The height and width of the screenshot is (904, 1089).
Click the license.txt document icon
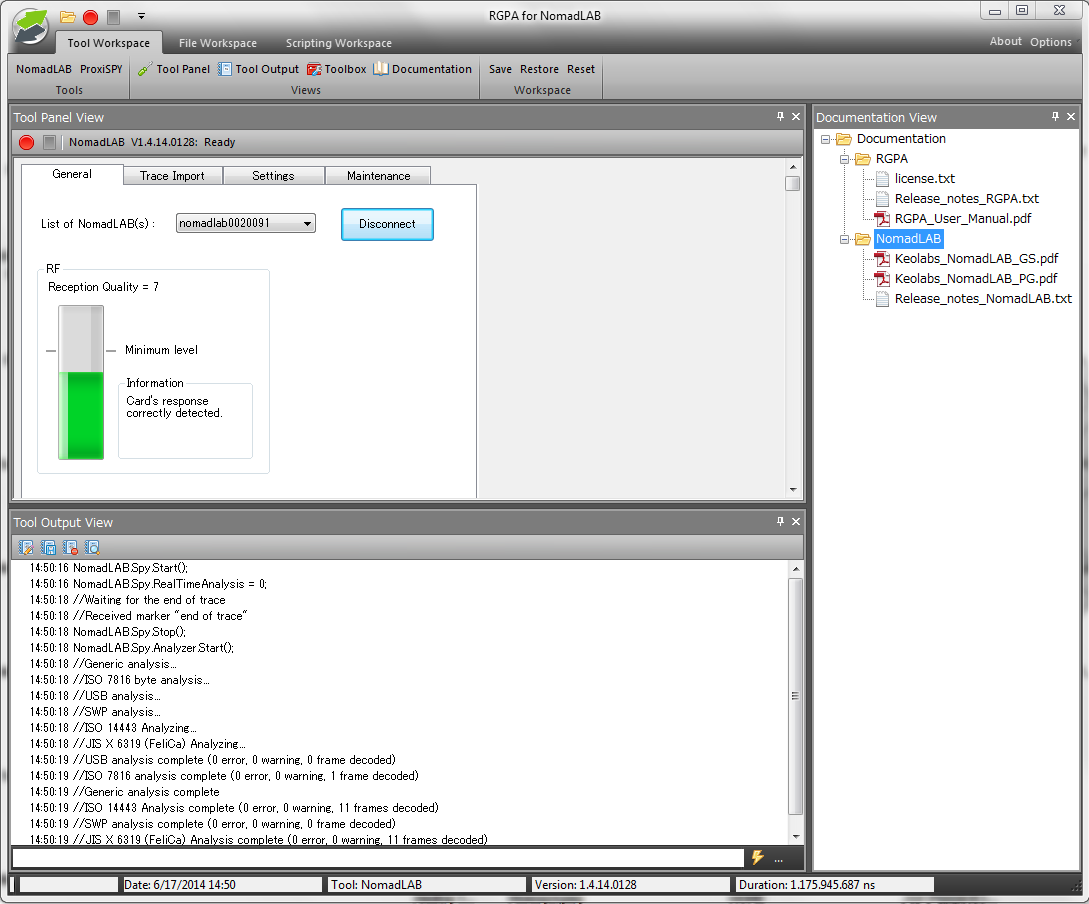click(882, 179)
